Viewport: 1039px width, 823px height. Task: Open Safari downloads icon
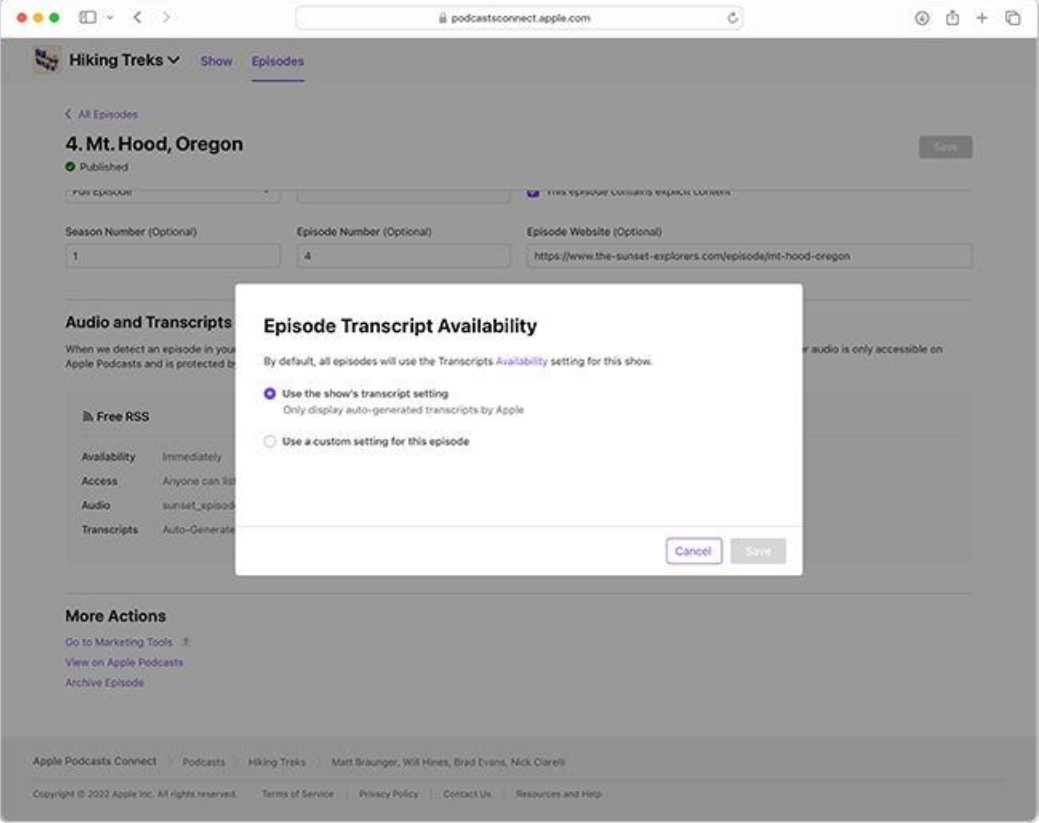(x=922, y=18)
